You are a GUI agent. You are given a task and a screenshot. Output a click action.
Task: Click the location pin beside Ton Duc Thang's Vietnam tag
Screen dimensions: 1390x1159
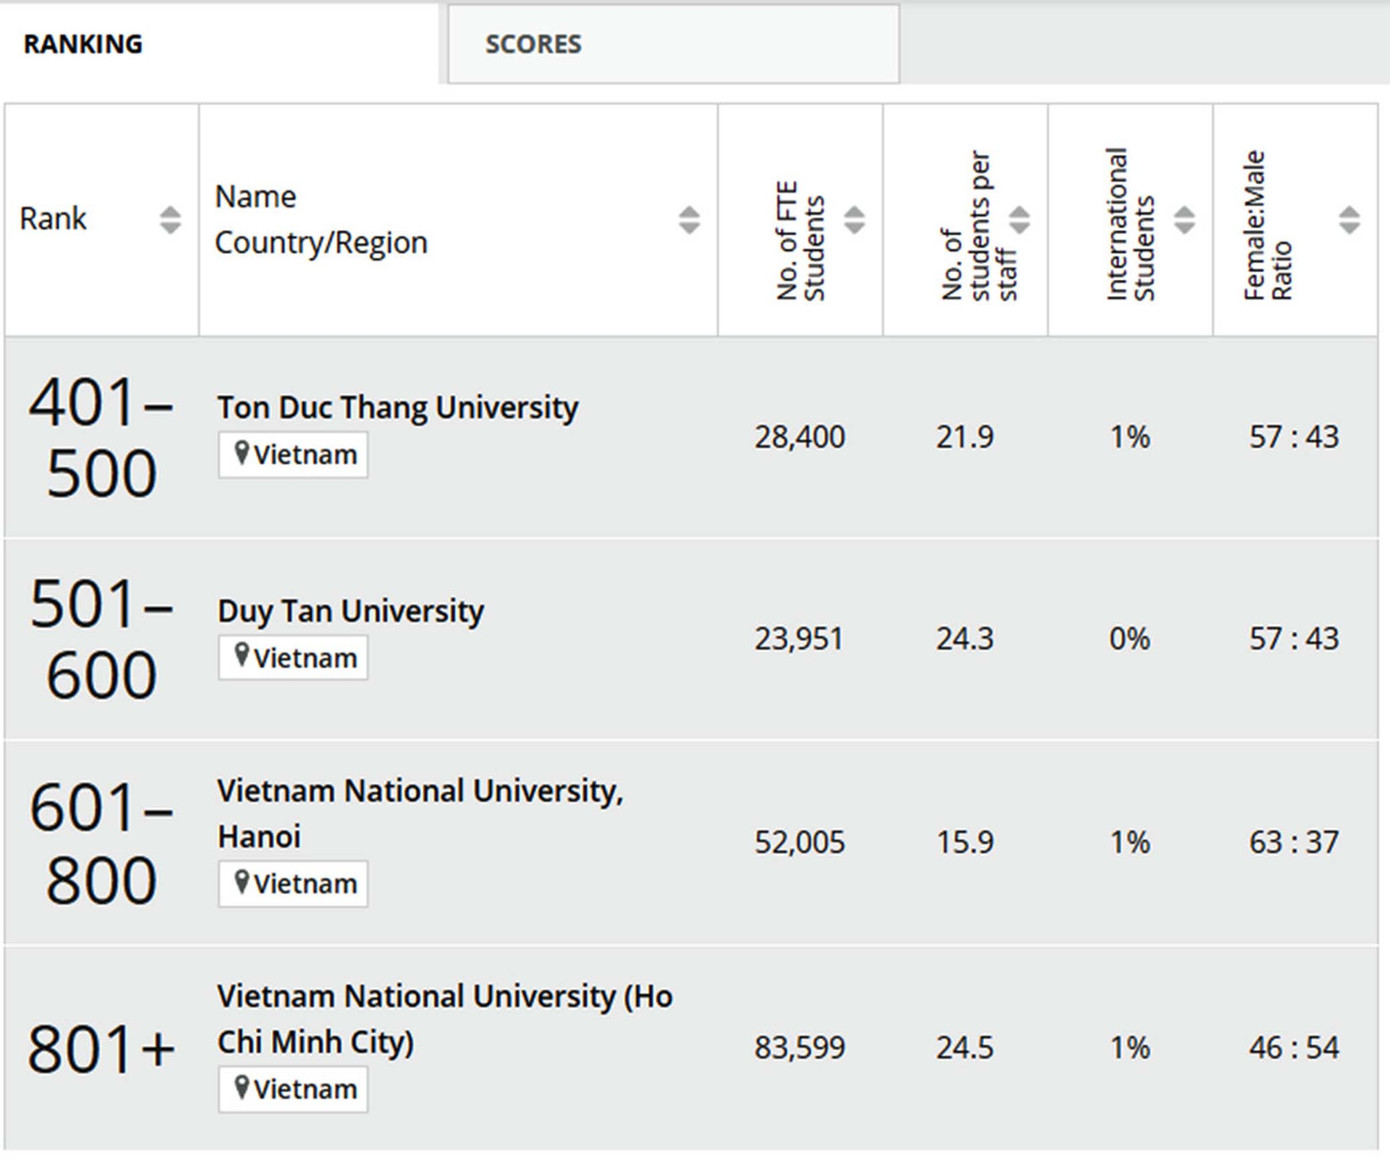coord(242,453)
